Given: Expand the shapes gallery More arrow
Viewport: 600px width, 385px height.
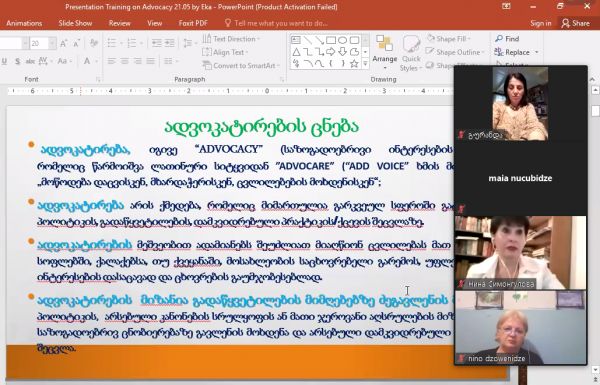Looking at the screenshot, I should 365,64.
